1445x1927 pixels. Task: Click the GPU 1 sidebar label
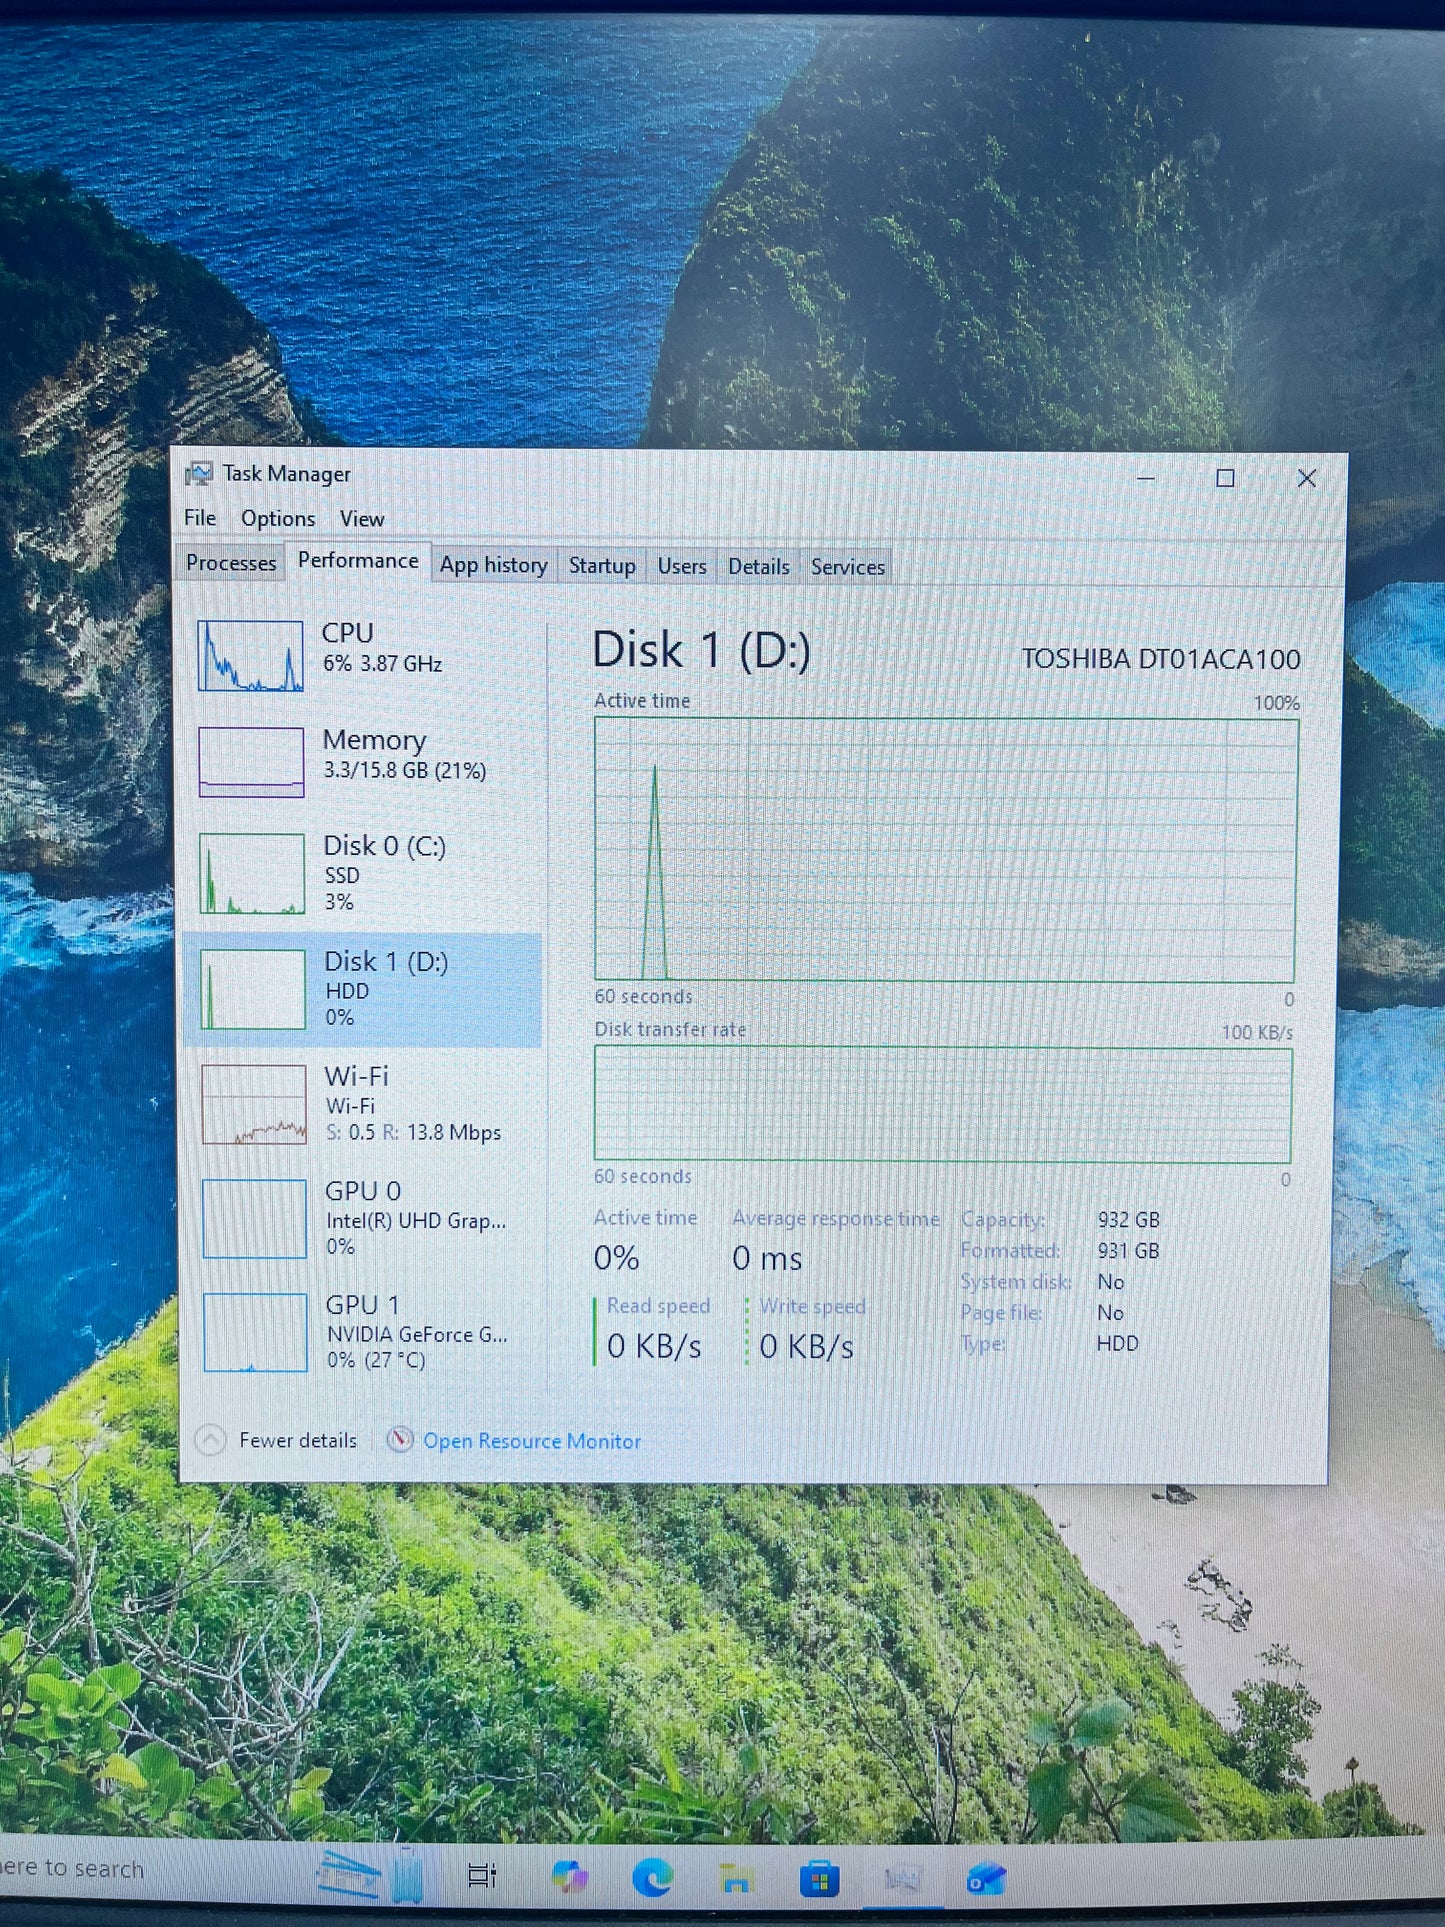[362, 1305]
